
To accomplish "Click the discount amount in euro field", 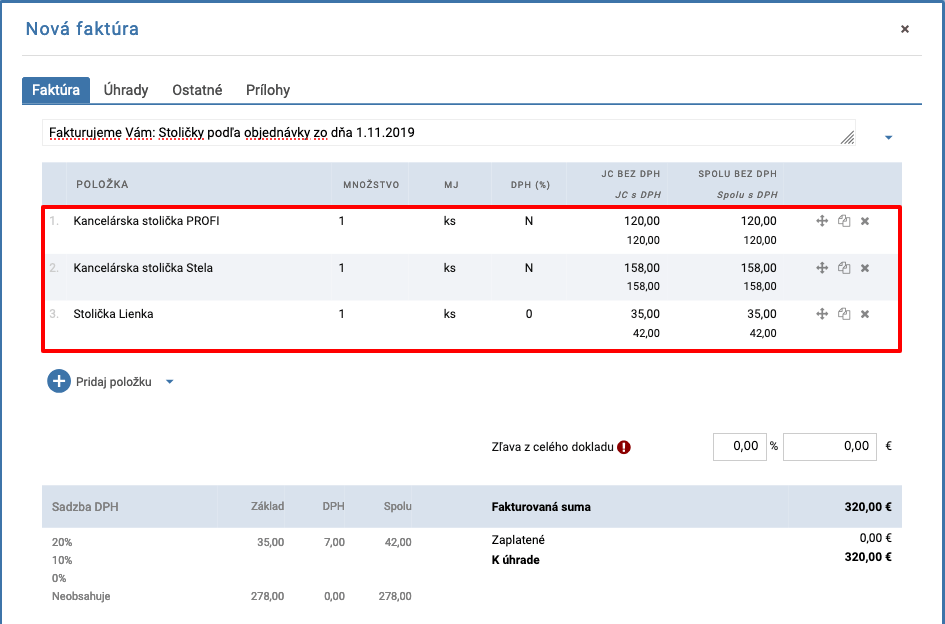I will tap(829, 447).
